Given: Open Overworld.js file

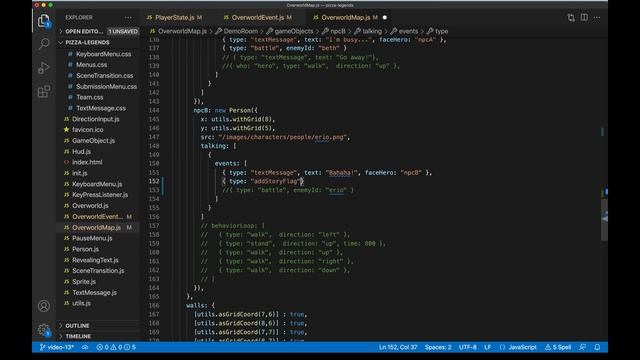Looking at the screenshot, I should (90, 206).
